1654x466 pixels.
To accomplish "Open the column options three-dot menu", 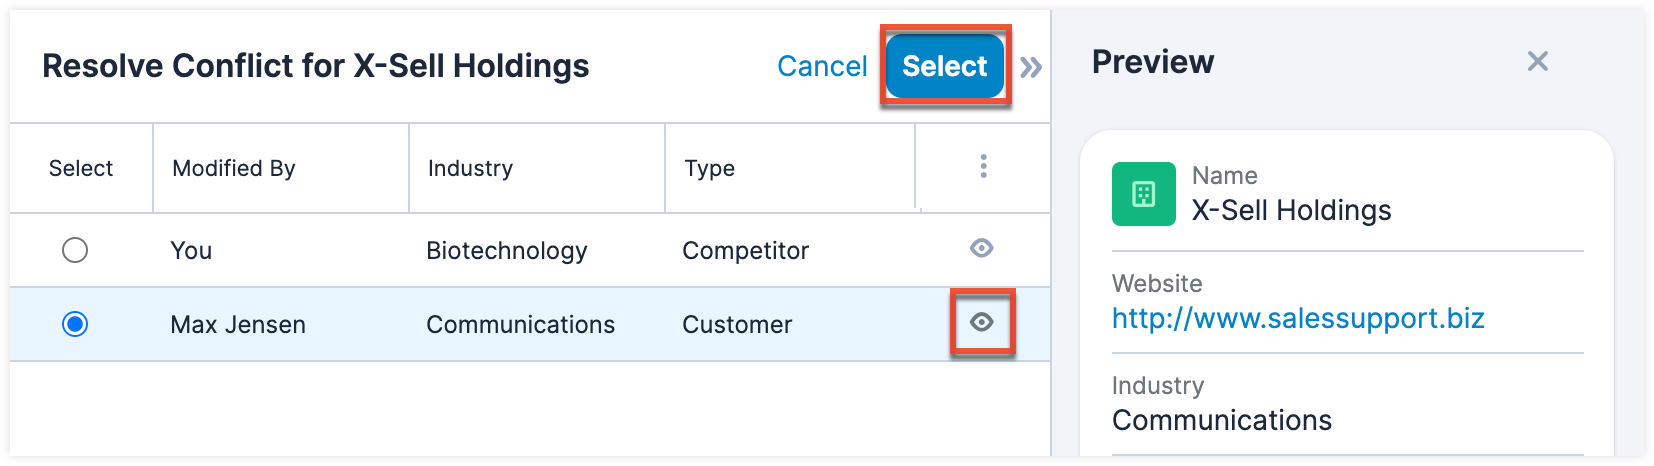I will 983,166.
